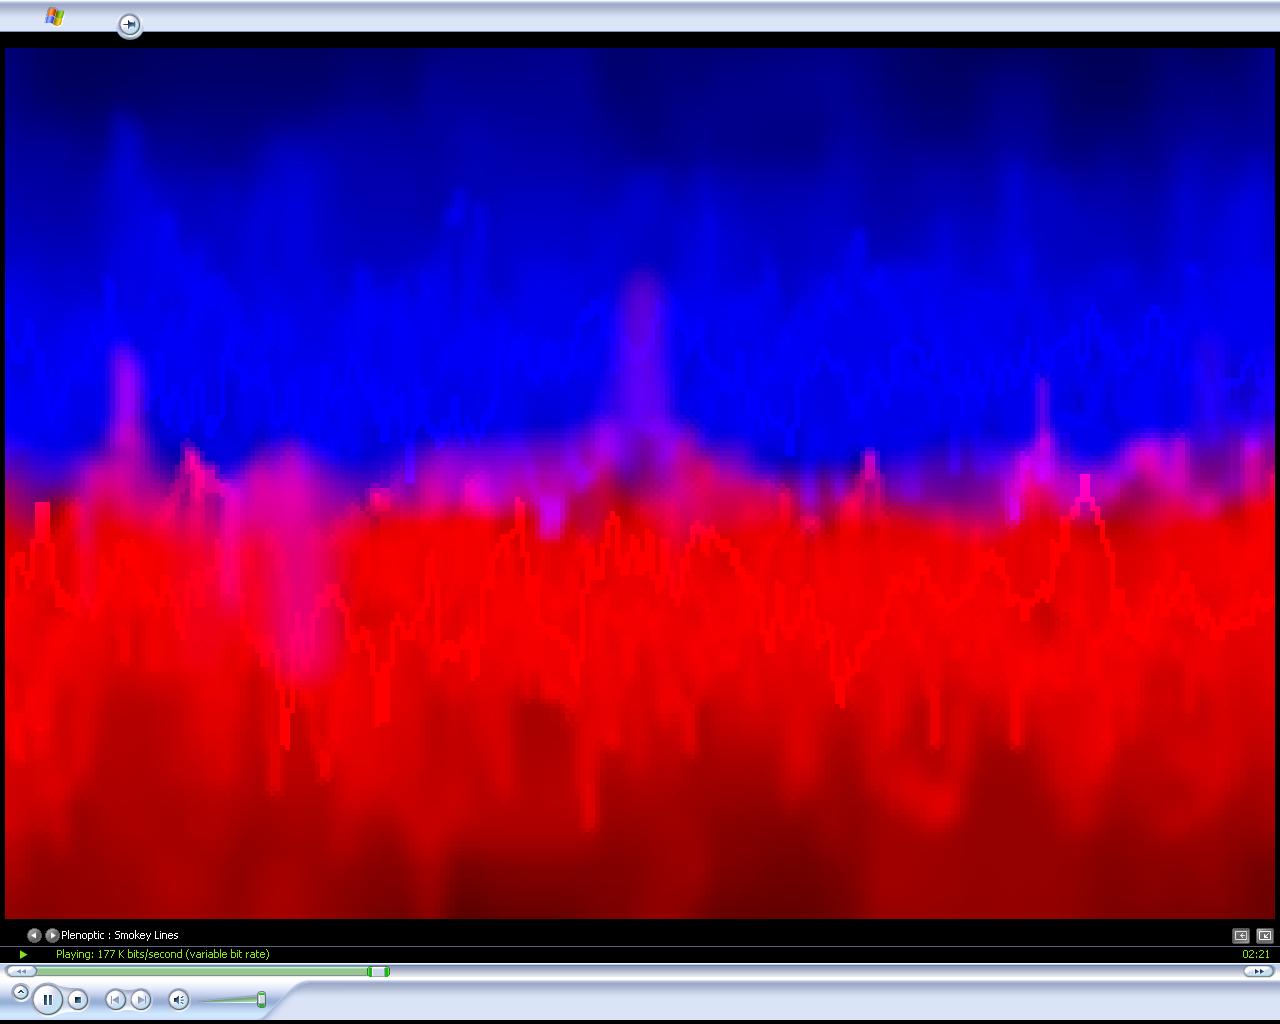This screenshot has height=1024, width=1280.
Task: Go back to the previous track
Action: click(x=114, y=999)
